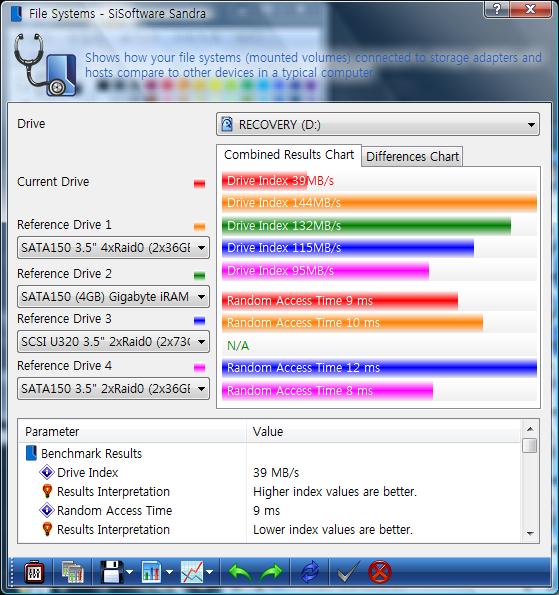Click the red cancel icon
Screen dimensions: 559x595
[x=379, y=572]
